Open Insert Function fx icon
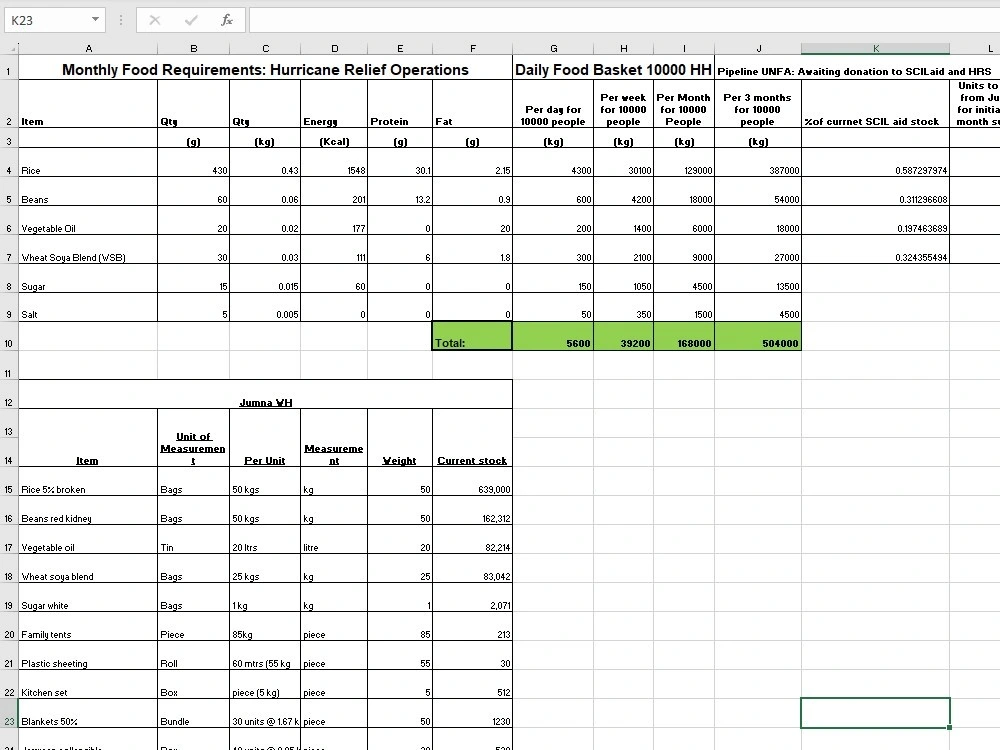Viewport: 1000px width, 750px height. tap(226, 20)
